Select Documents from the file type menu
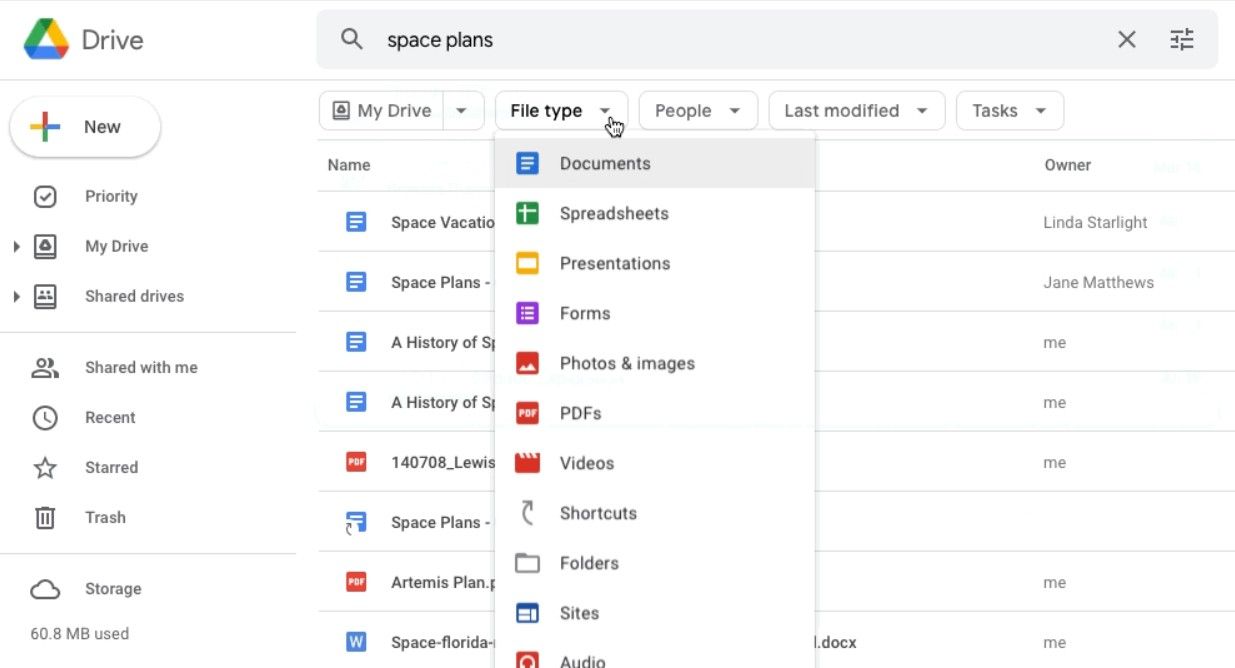Viewport: 1235px width, 668px height. click(x=605, y=163)
